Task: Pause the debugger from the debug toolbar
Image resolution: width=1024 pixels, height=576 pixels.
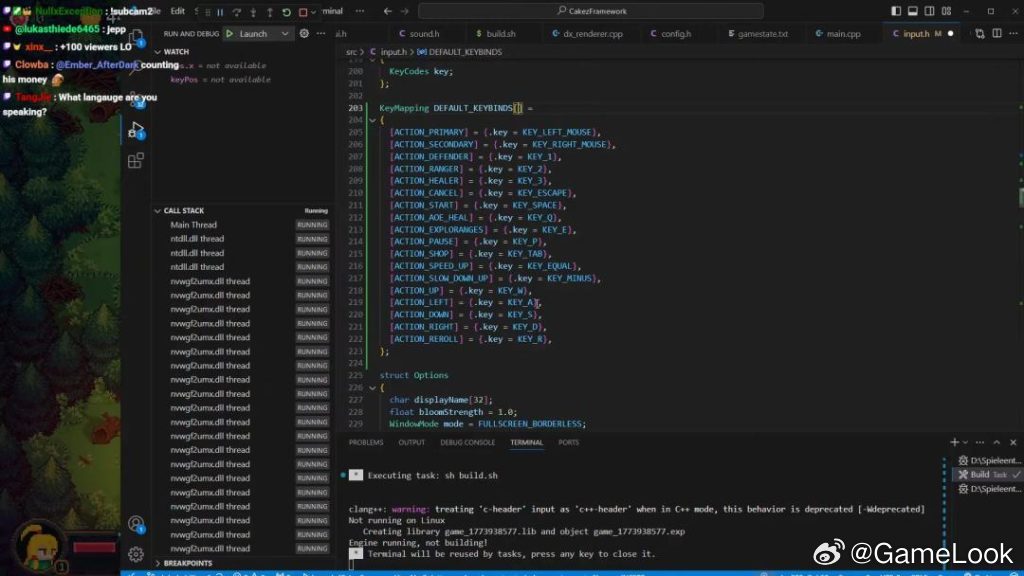Action: (220, 12)
